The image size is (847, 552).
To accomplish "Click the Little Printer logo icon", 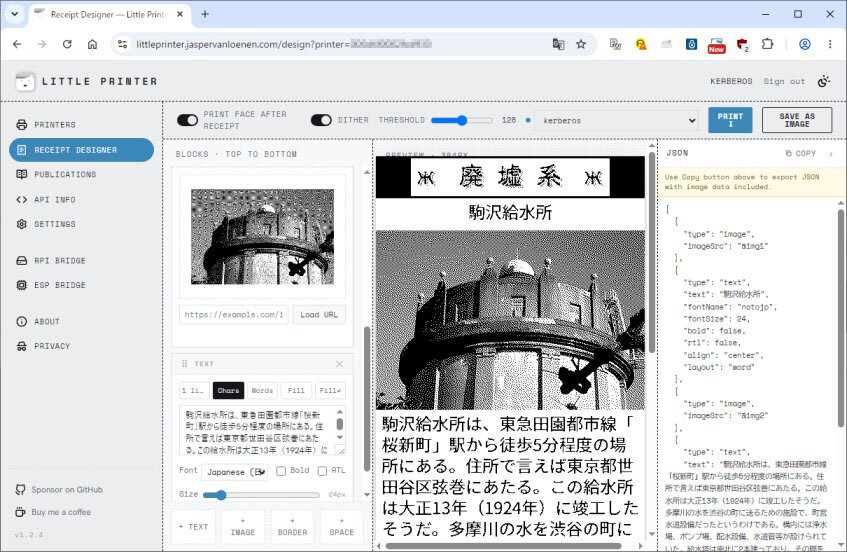I will point(25,81).
